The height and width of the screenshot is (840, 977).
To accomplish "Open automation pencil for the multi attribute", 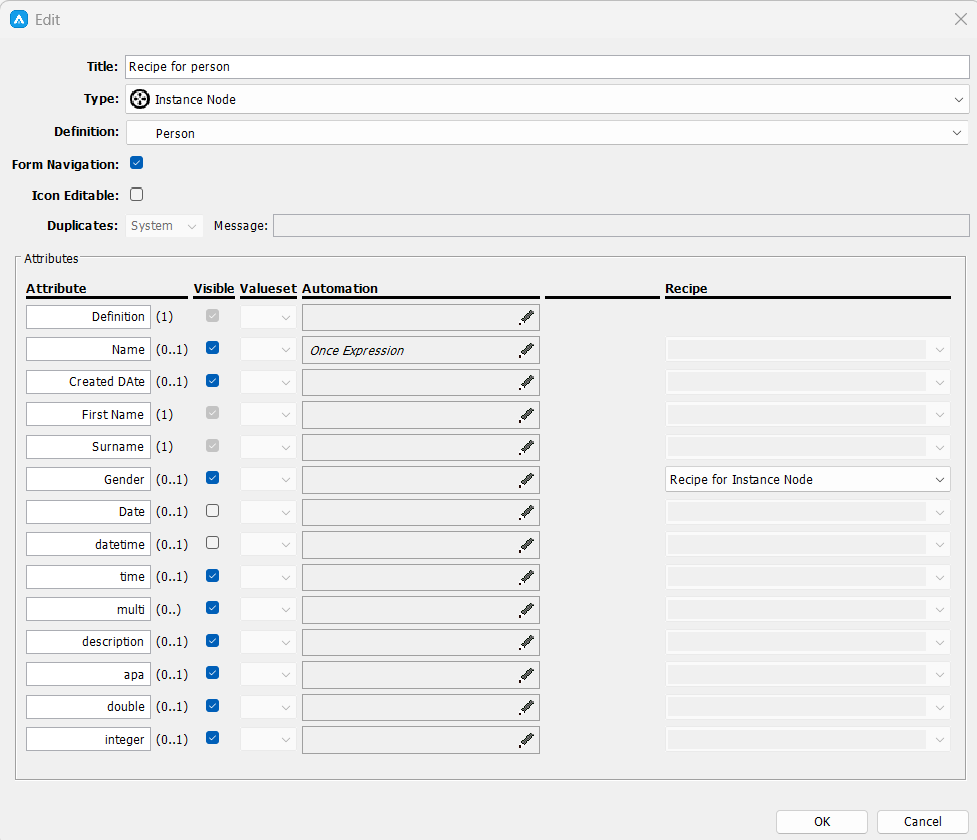I will (x=526, y=610).
